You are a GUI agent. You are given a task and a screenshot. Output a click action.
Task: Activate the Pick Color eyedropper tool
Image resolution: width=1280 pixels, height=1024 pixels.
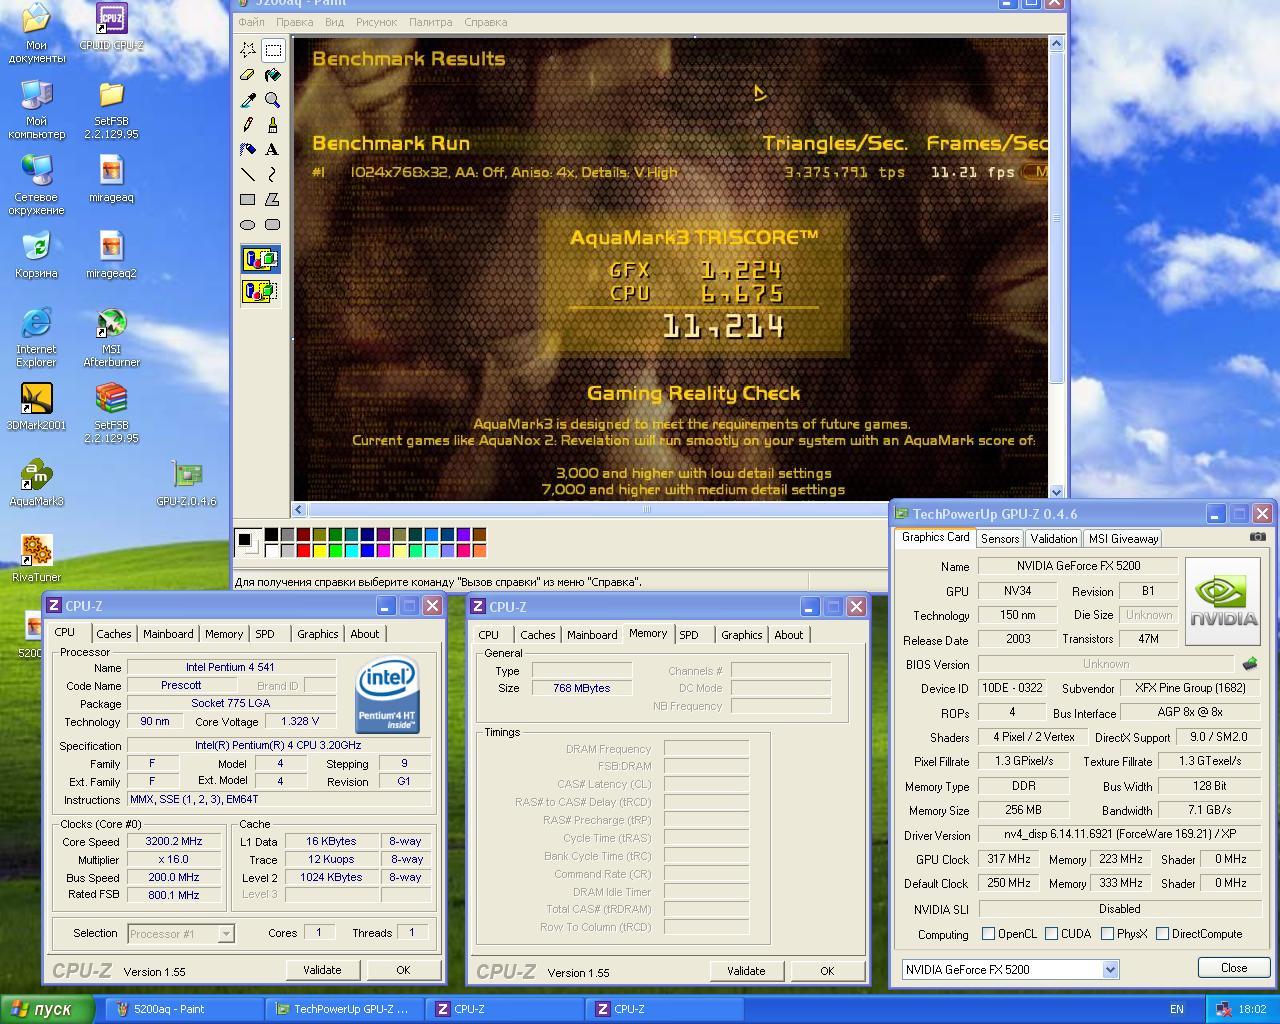[248, 100]
